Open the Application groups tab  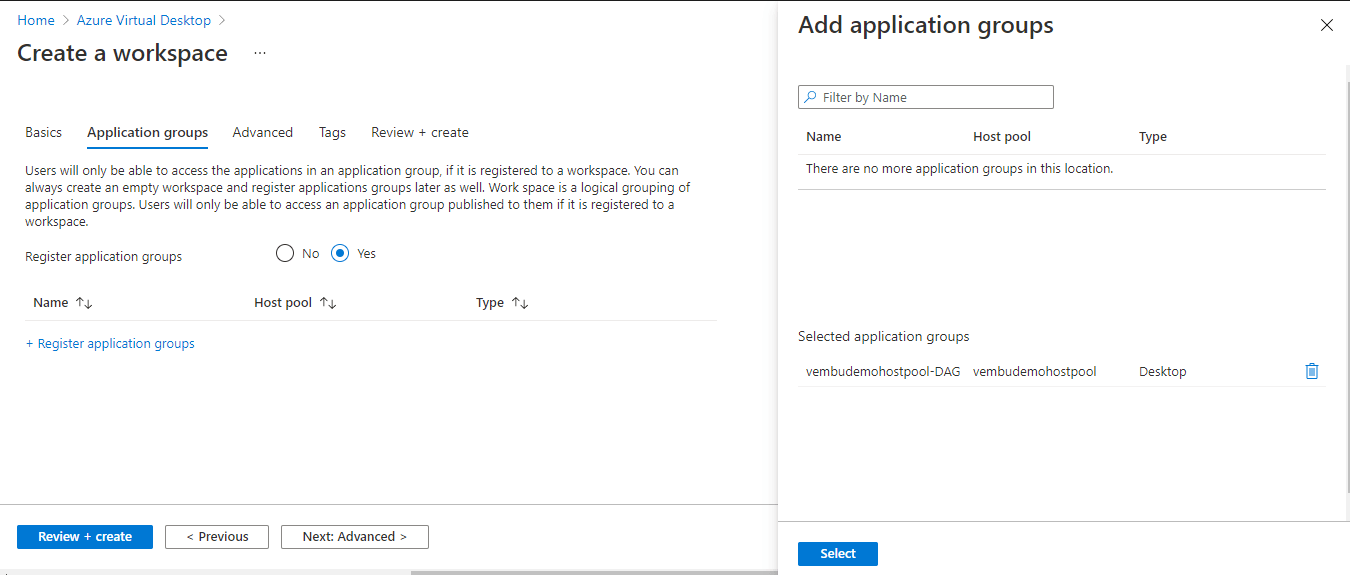(148, 132)
